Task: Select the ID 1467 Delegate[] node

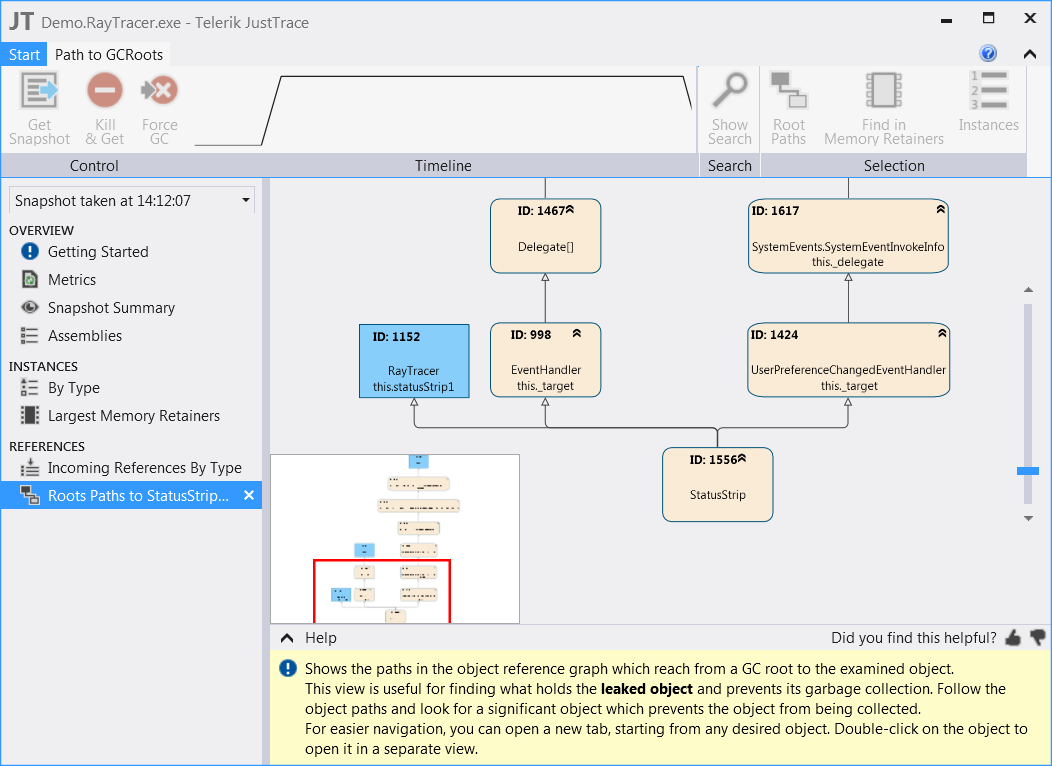Action: click(x=545, y=236)
